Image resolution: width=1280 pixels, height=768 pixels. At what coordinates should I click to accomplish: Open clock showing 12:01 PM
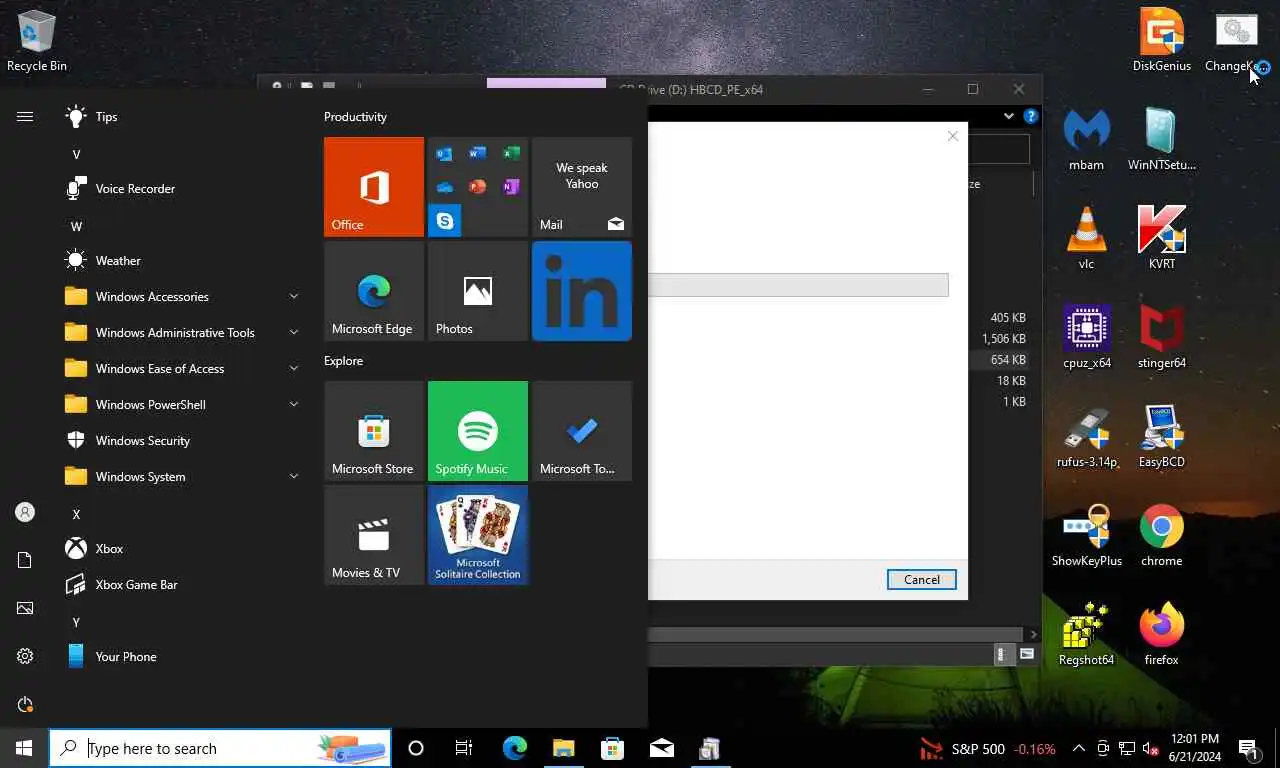tap(1193, 748)
